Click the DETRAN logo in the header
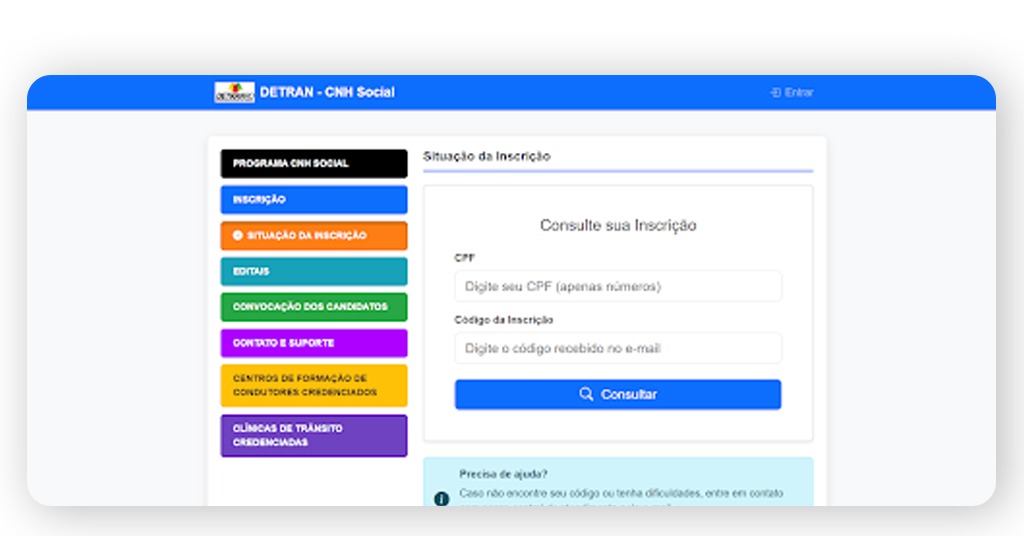1024x536 pixels. point(234,92)
